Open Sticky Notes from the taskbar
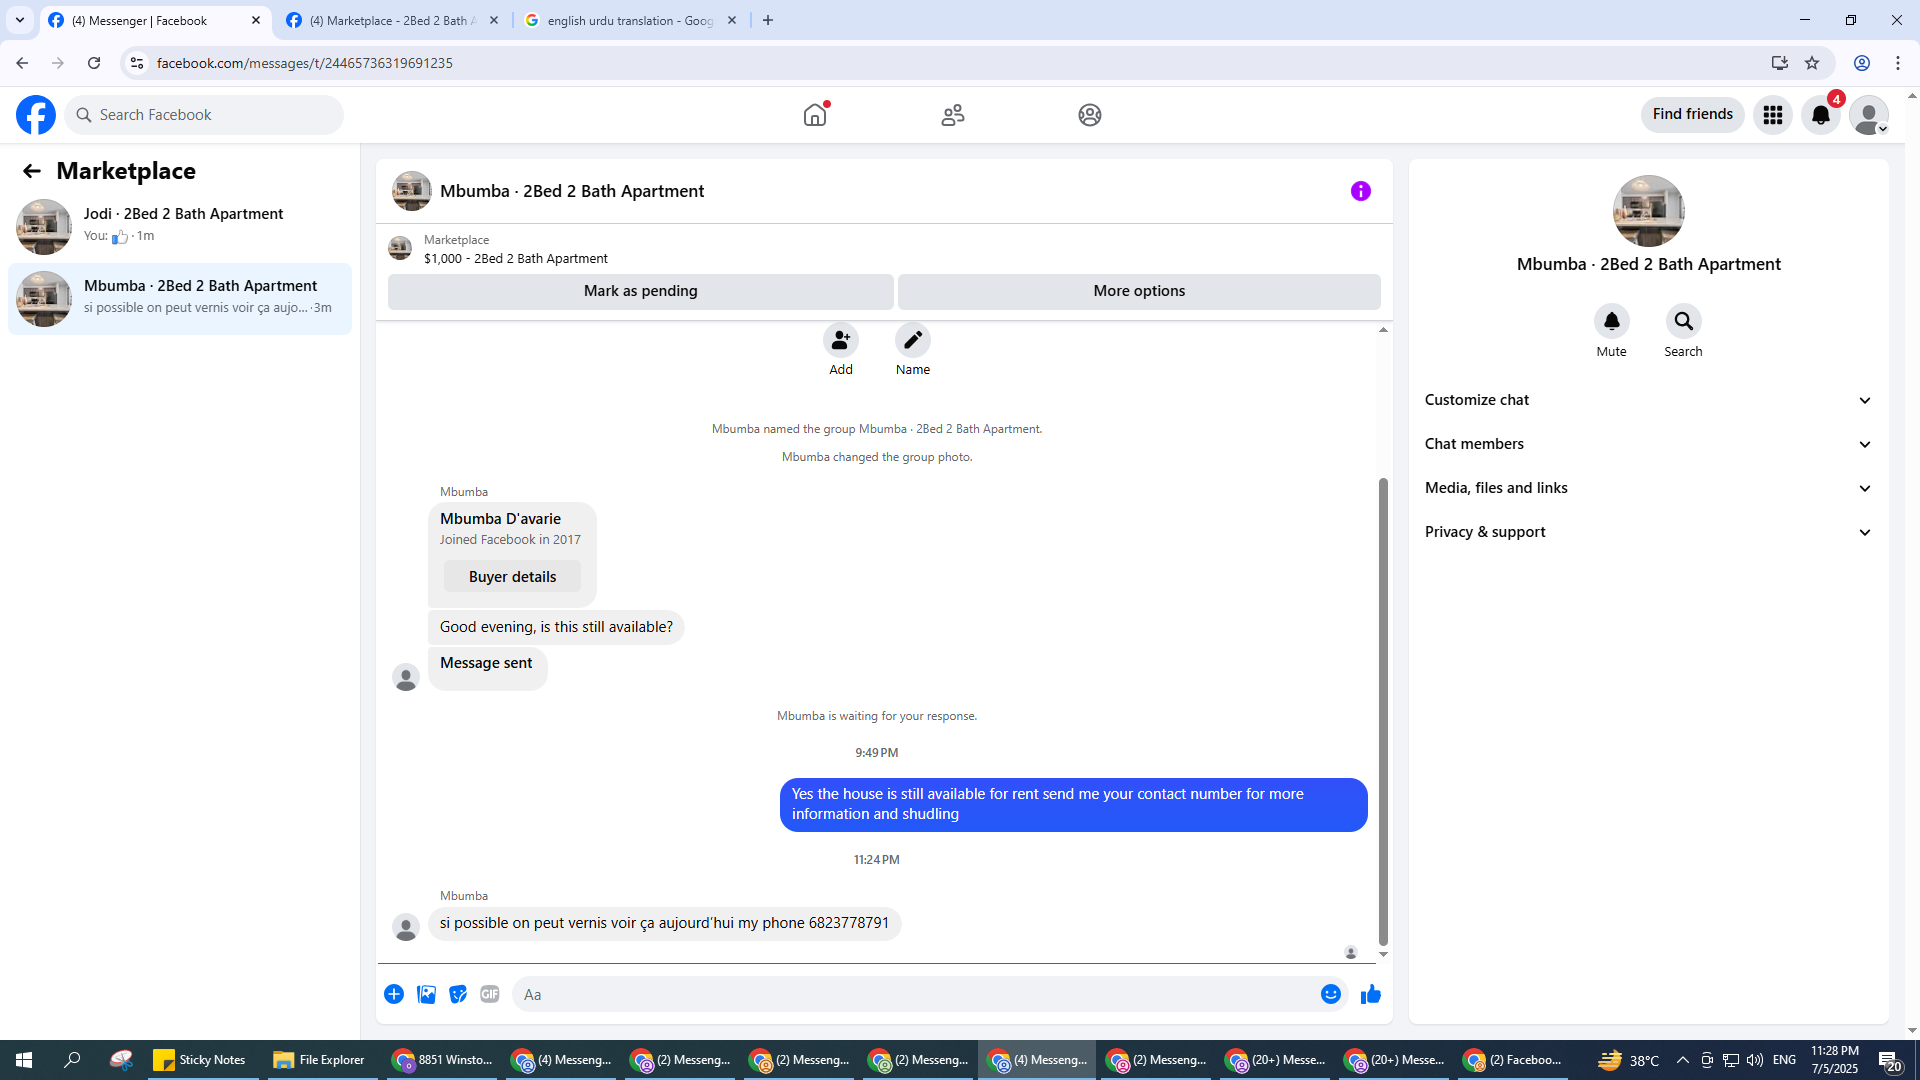1920x1080 pixels. [x=200, y=1060]
